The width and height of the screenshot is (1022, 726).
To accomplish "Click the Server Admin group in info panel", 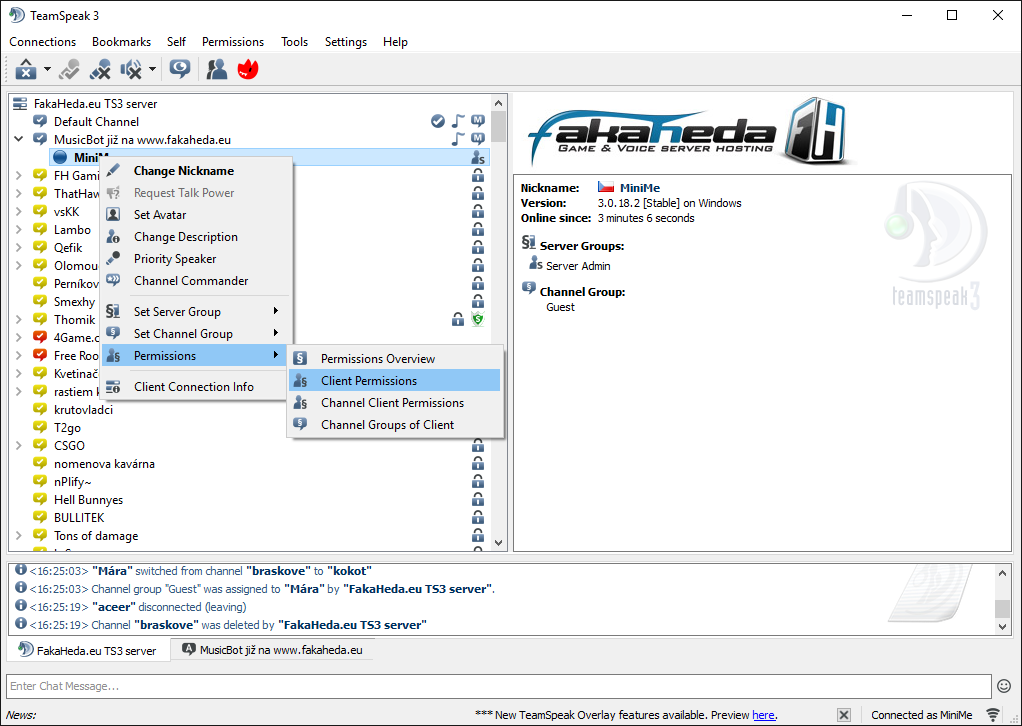I will coord(577,266).
